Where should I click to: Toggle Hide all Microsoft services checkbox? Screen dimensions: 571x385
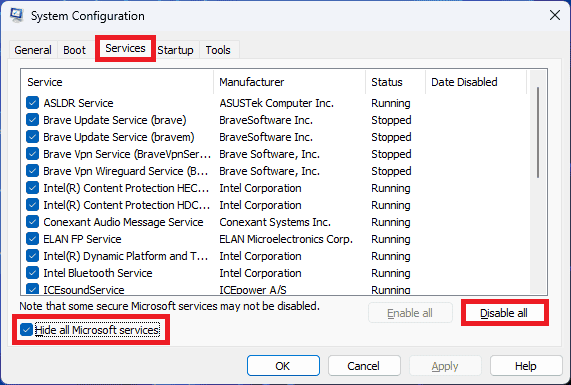(26, 330)
